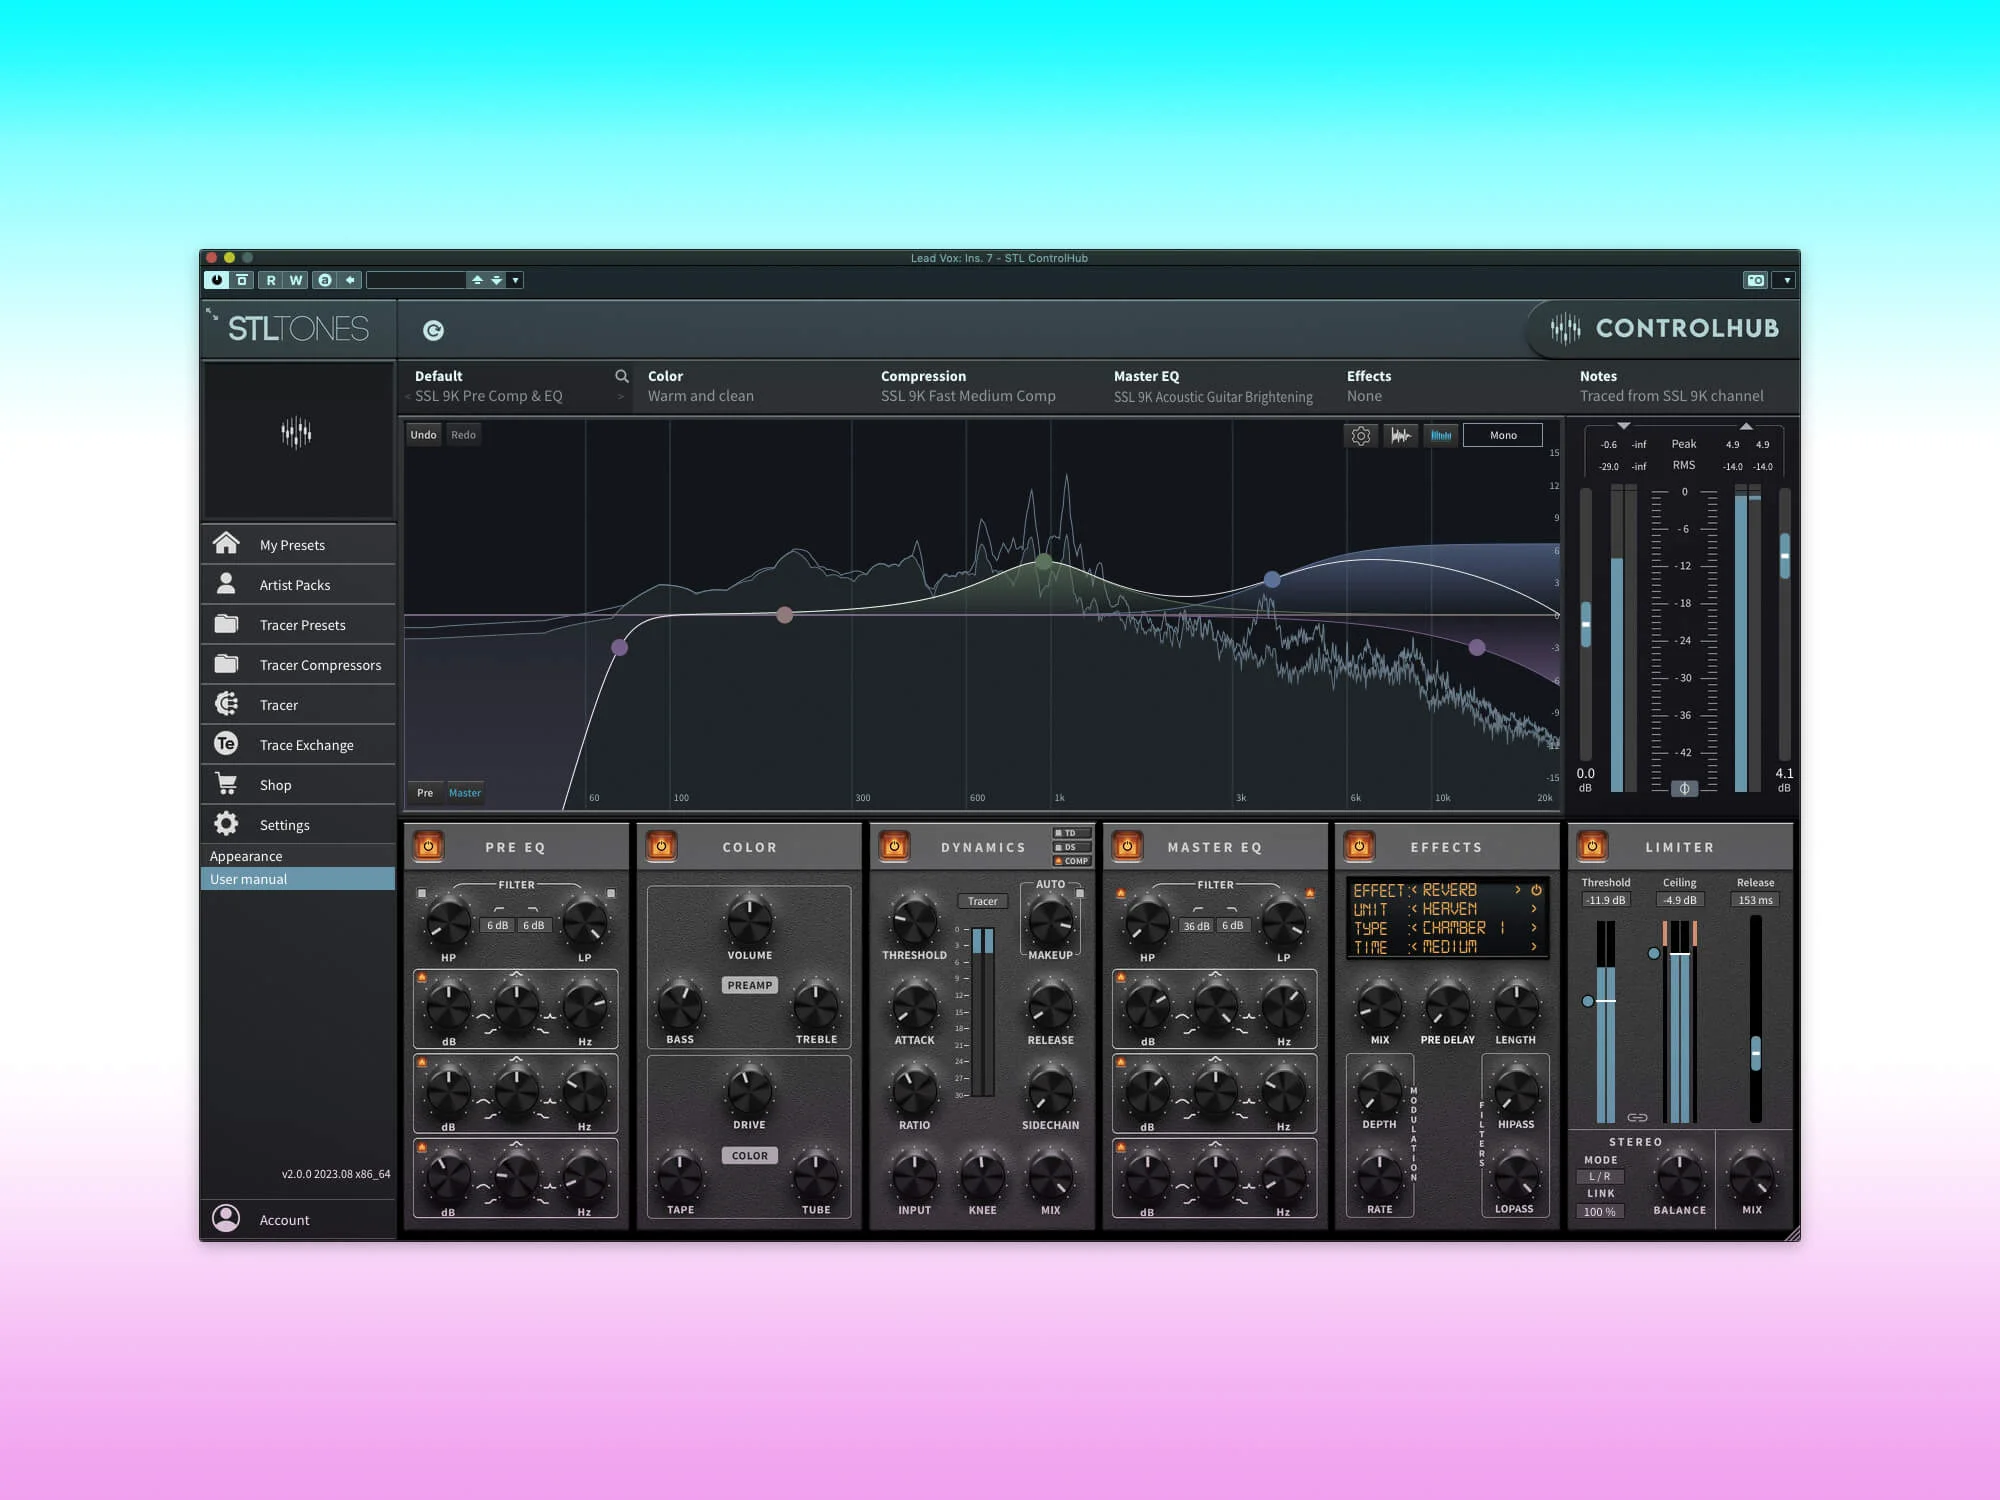Open the toolbar preset dropdown arrow
Screen dimensions: 2000x1500
point(515,280)
